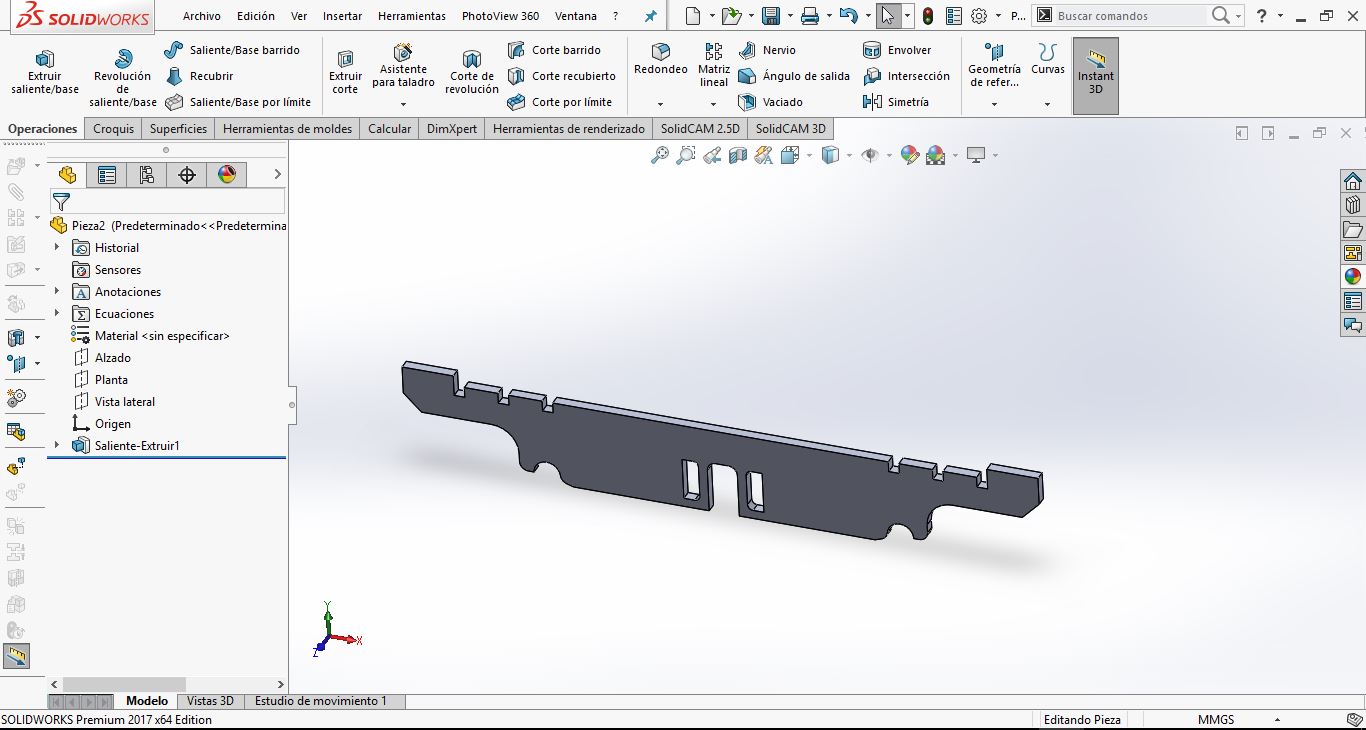The width and height of the screenshot is (1366, 730).
Task: Click Corte recubierto button
Action: point(561,76)
